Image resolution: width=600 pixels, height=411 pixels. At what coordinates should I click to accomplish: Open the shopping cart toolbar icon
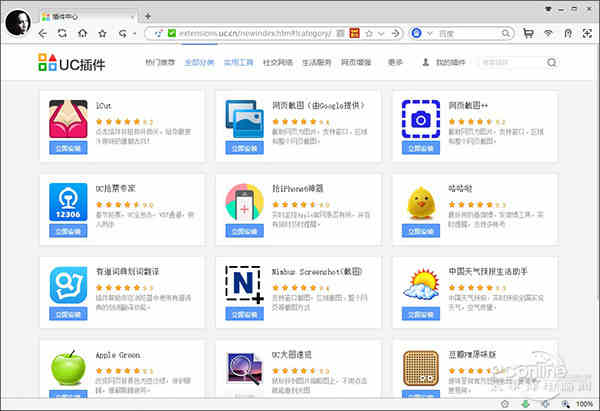coord(528,33)
